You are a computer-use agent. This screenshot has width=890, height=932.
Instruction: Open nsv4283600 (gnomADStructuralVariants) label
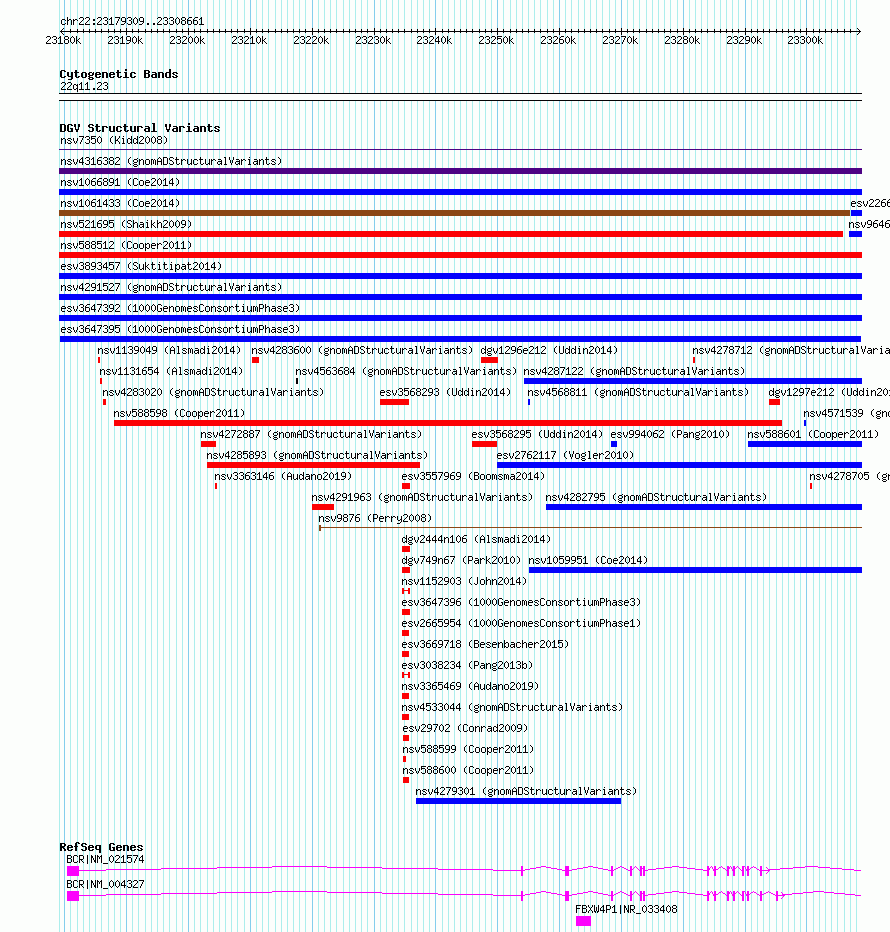pos(362,350)
